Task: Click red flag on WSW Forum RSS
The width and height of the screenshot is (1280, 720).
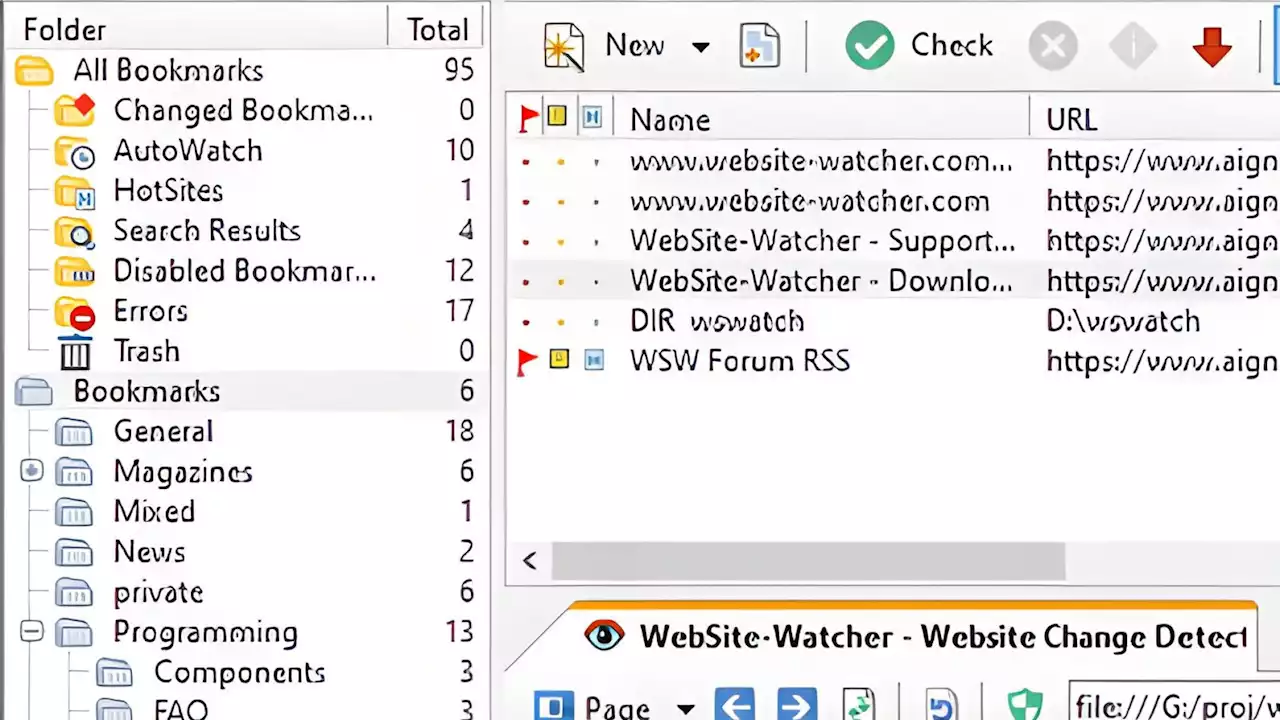Action: coord(527,361)
